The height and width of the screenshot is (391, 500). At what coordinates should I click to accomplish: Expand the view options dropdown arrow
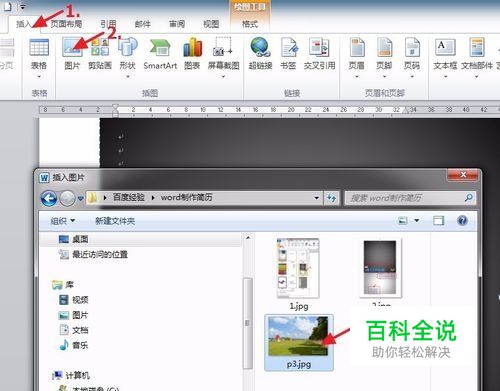[417, 220]
